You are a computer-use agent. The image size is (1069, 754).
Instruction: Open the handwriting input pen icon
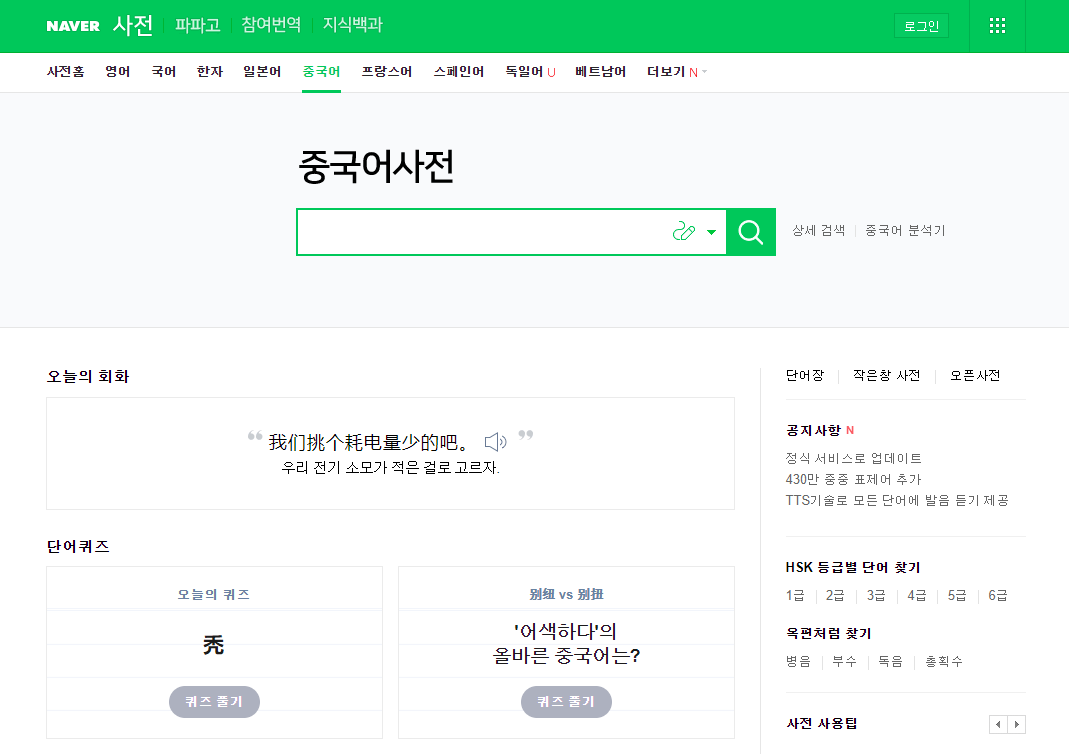coord(683,232)
